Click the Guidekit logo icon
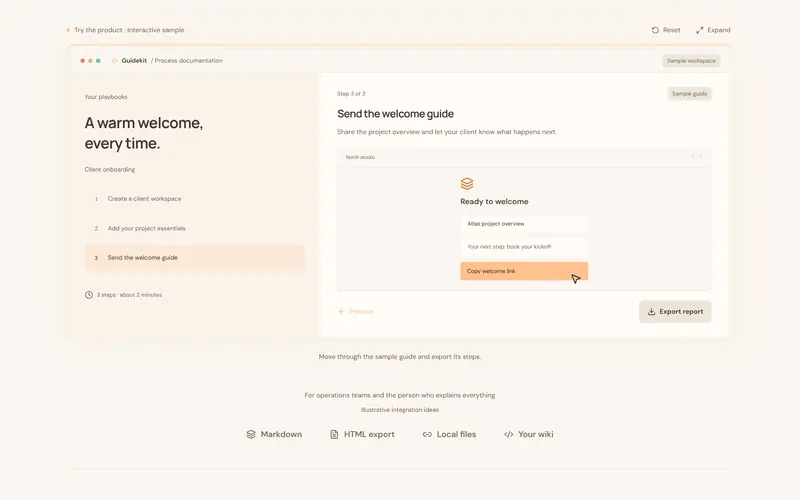800x500 pixels. [114, 61]
